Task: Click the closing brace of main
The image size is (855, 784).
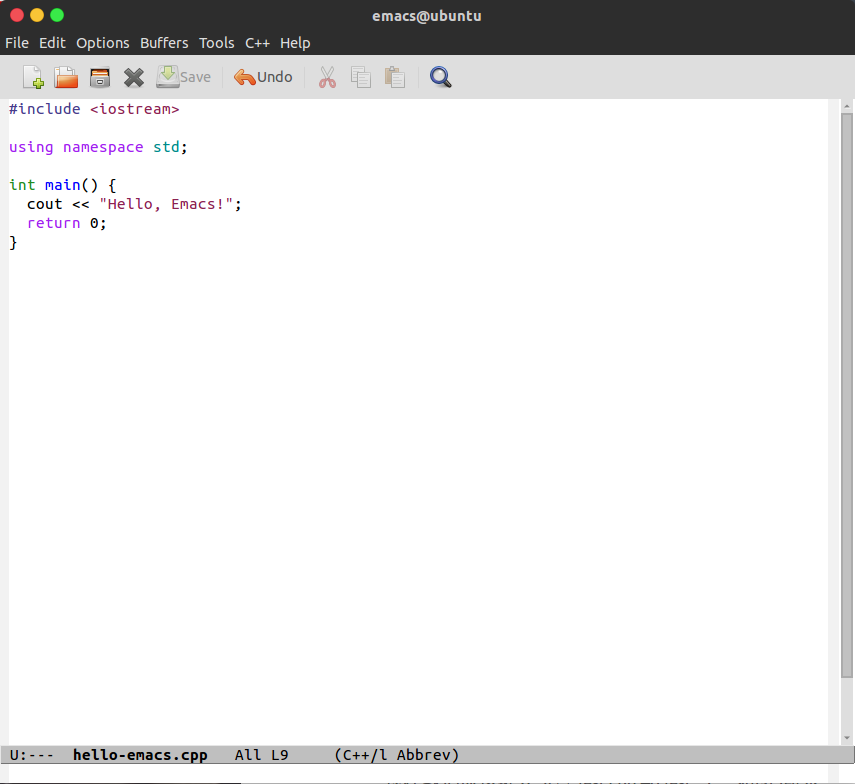Action: pyautogui.click(x=13, y=242)
